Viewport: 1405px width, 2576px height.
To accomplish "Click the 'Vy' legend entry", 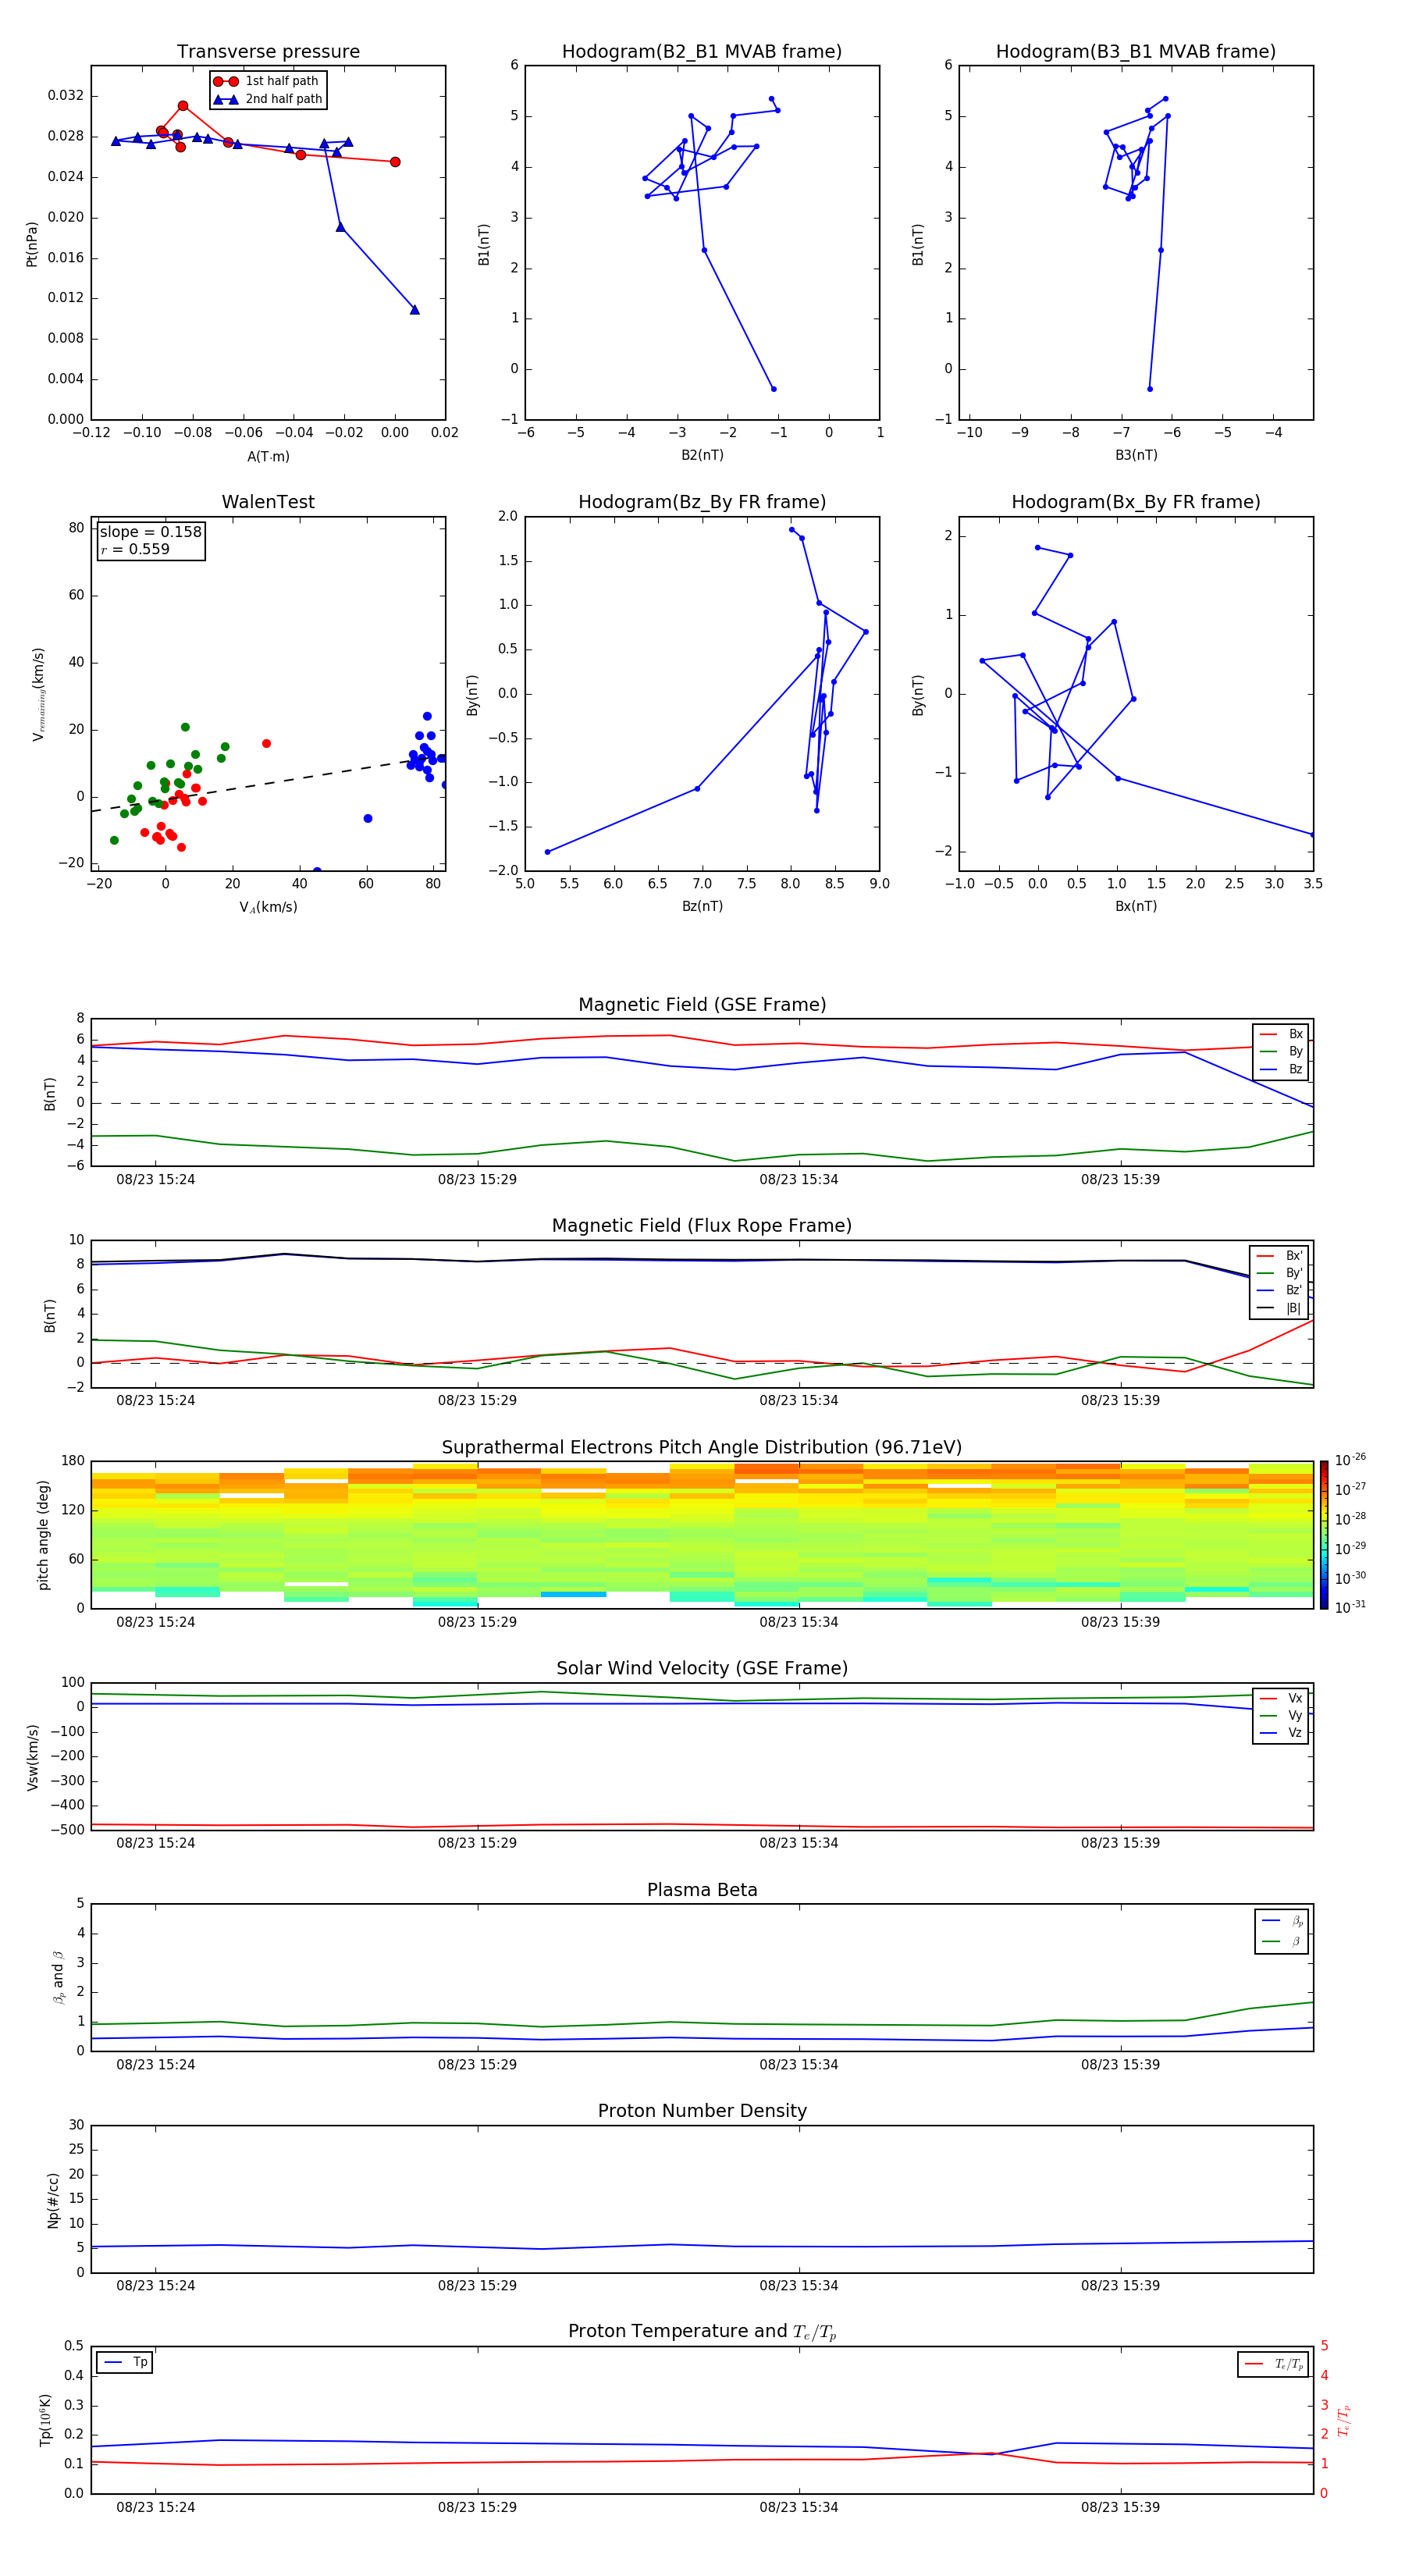I will pyautogui.click(x=1281, y=1715).
